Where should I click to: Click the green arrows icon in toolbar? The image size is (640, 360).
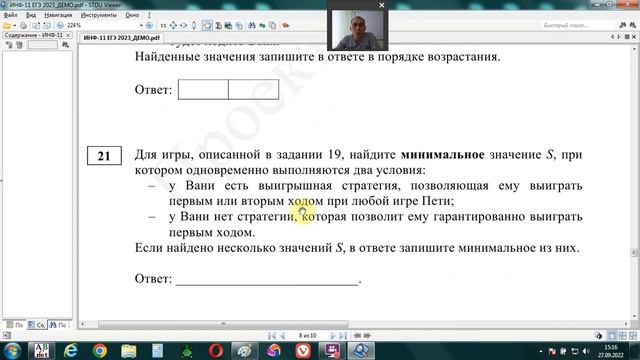[x=262, y=25]
